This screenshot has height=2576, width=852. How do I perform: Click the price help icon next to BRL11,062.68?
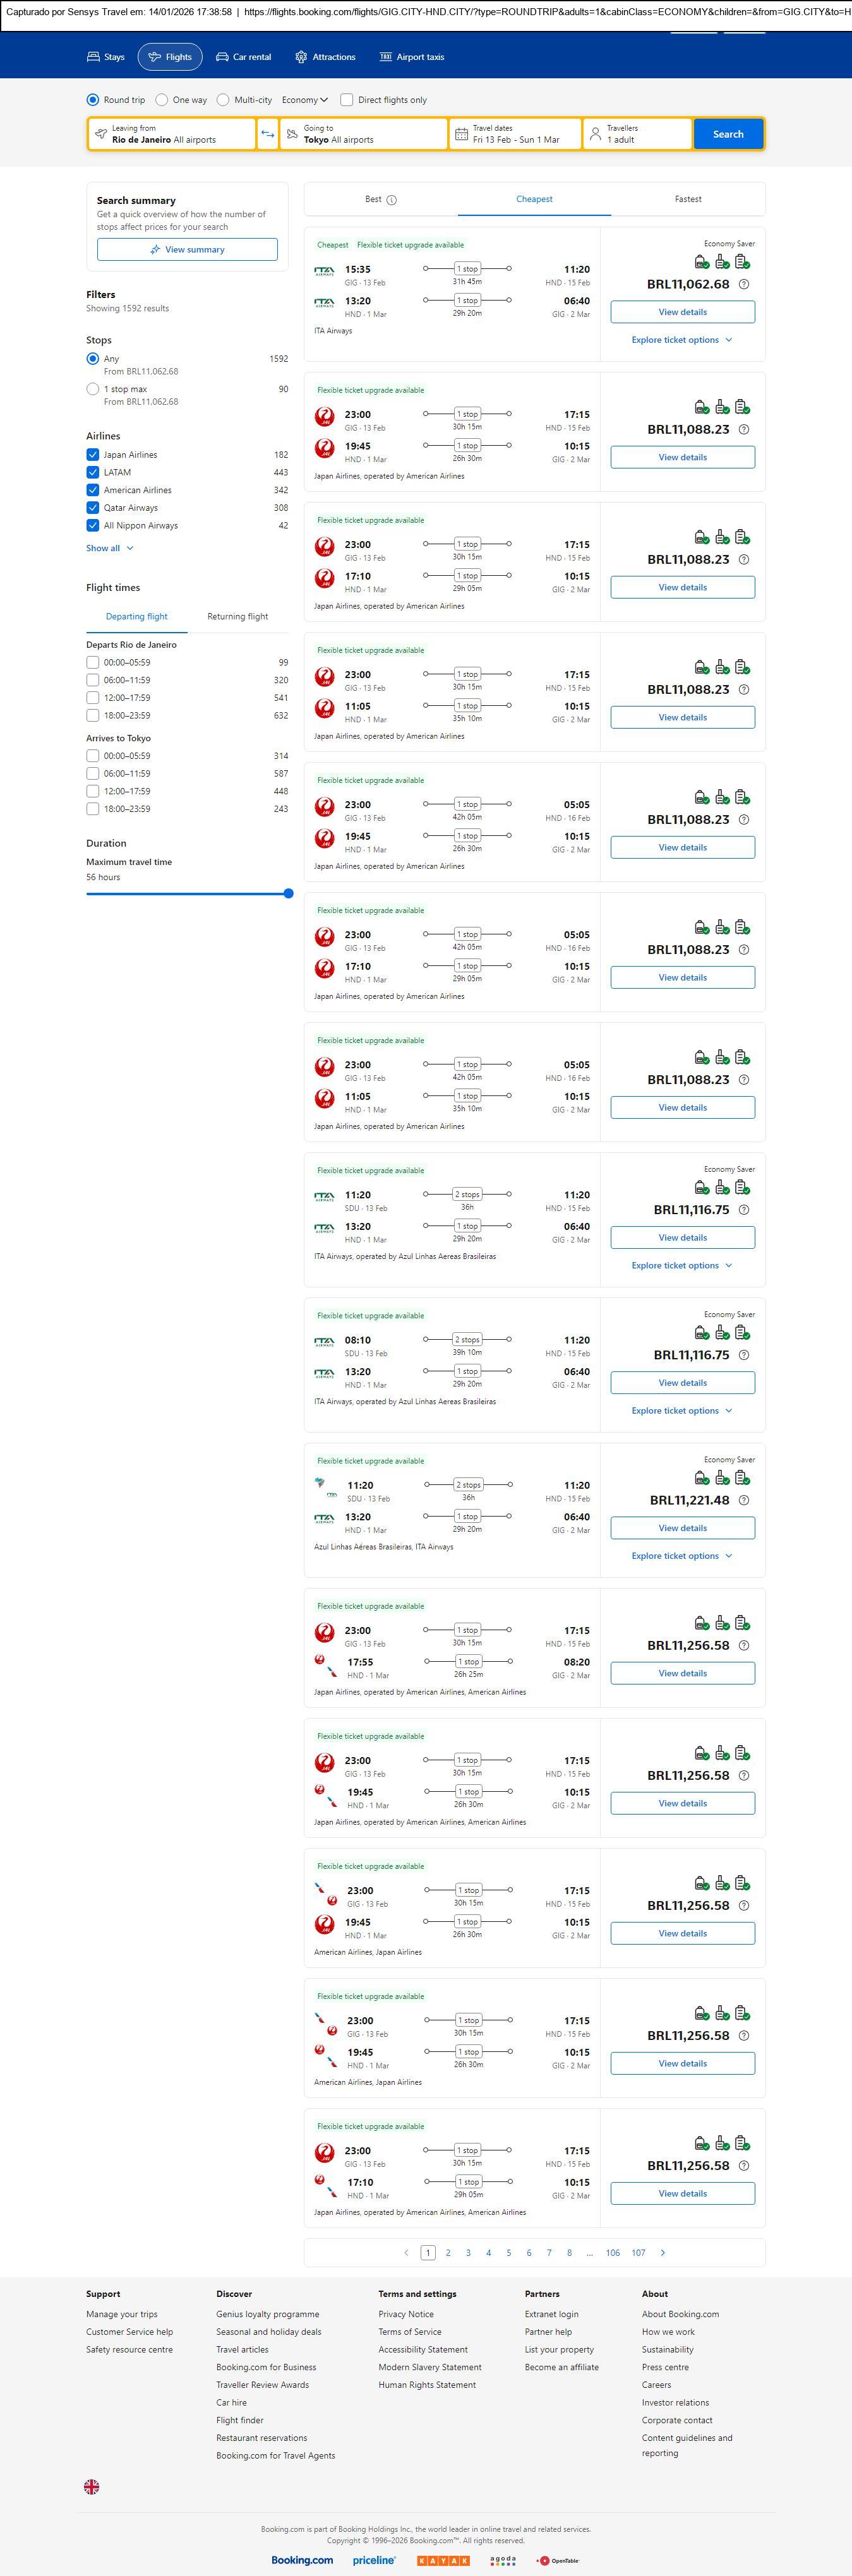pyautogui.click(x=743, y=285)
